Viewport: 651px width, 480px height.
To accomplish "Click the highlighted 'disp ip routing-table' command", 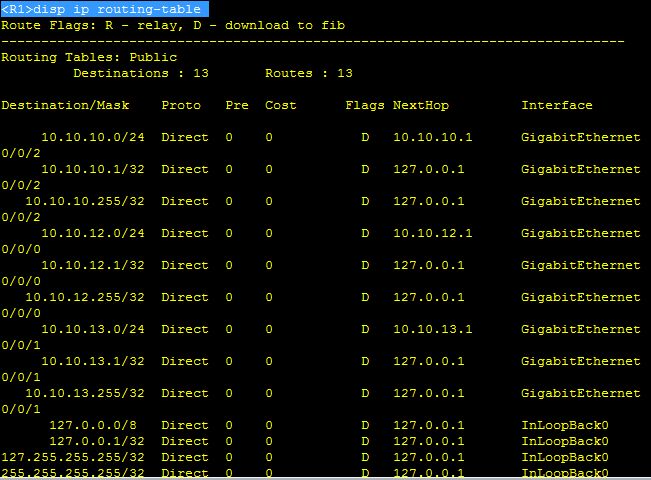I will pyautogui.click(x=105, y=9).
